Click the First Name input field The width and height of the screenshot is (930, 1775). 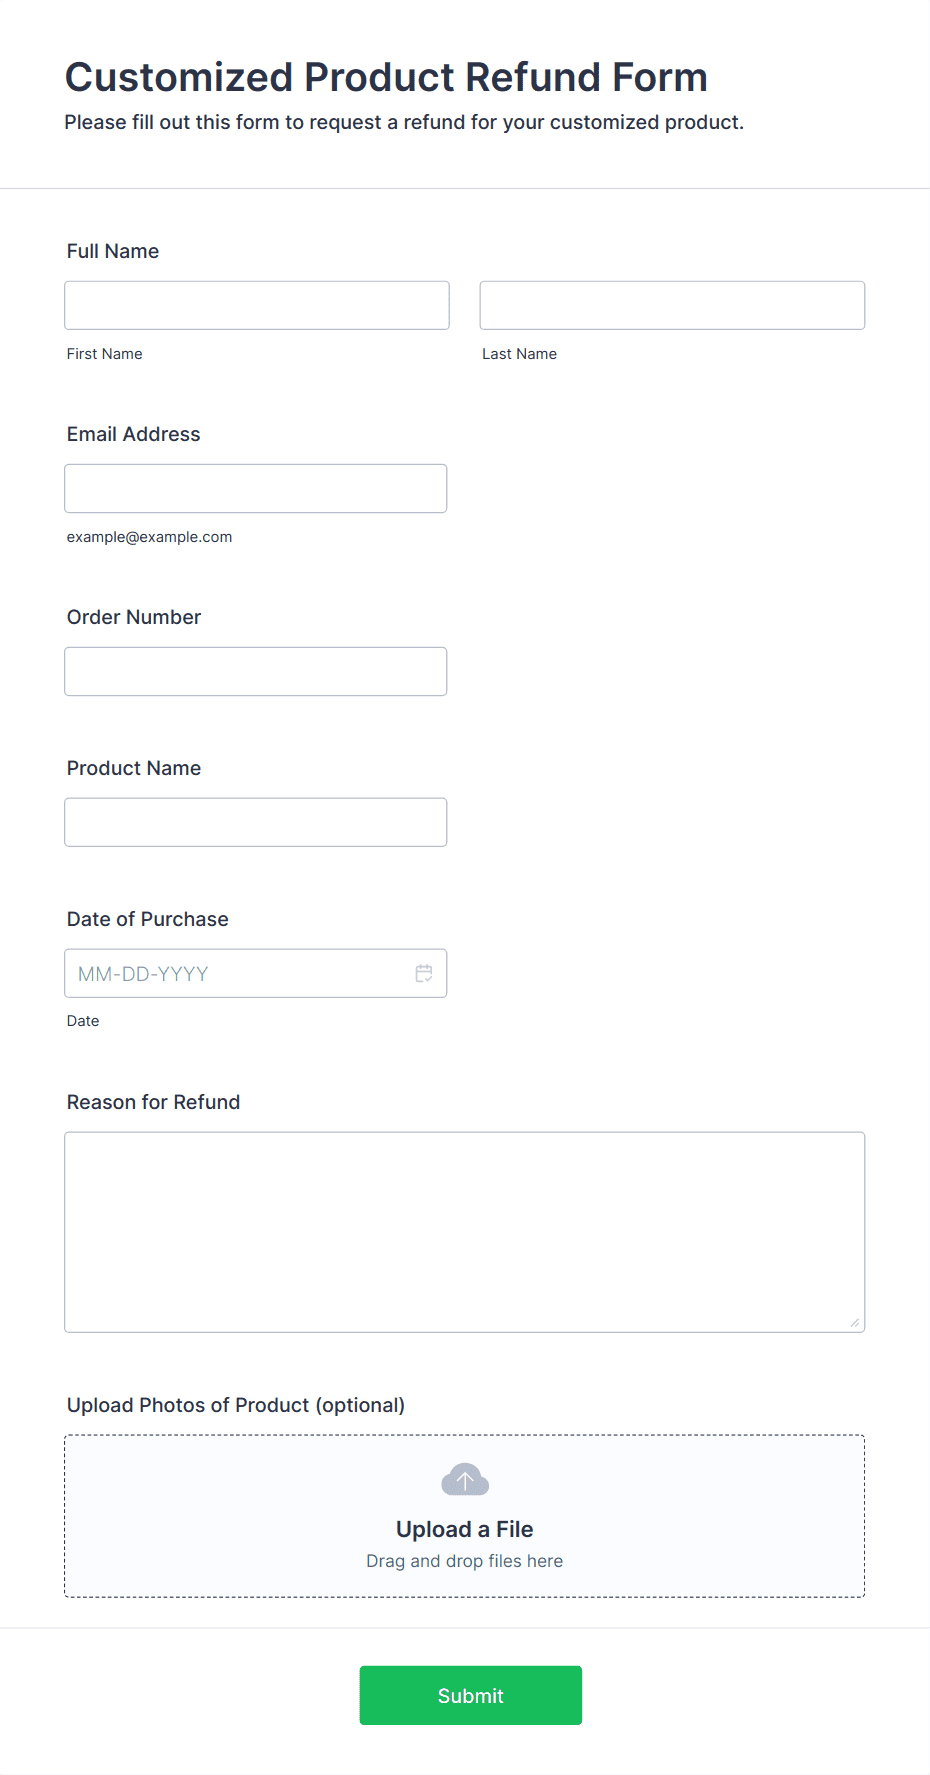[x=257, y=305]
